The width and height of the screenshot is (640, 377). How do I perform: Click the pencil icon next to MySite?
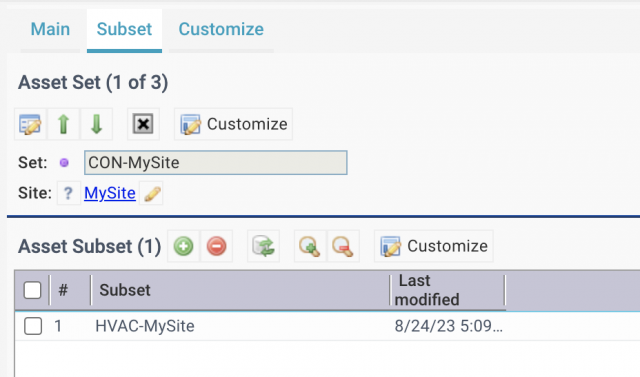point(151,193)
